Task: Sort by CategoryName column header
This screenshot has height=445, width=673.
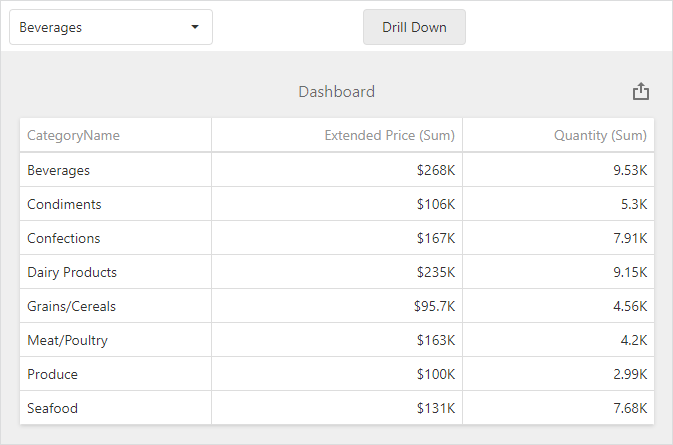Action: tap(73, 136)
